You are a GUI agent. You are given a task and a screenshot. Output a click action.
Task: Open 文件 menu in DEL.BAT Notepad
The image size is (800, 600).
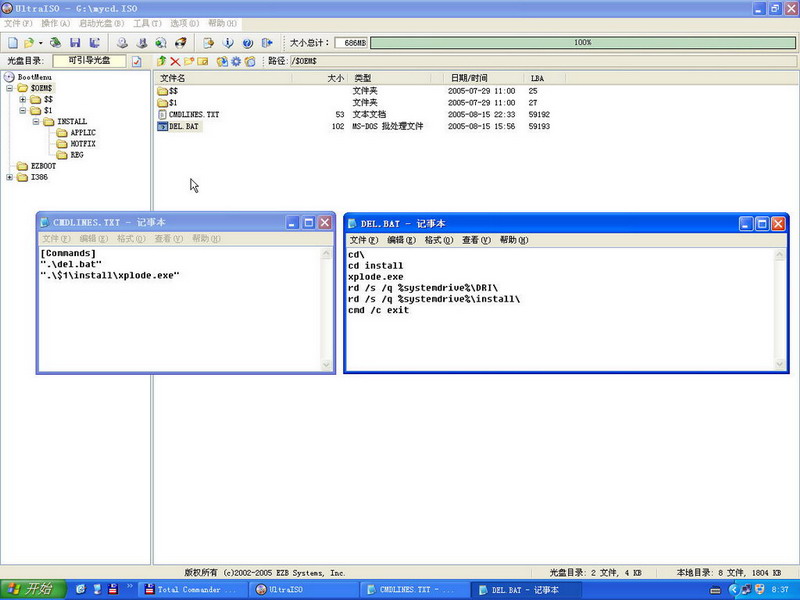(363, 240)
